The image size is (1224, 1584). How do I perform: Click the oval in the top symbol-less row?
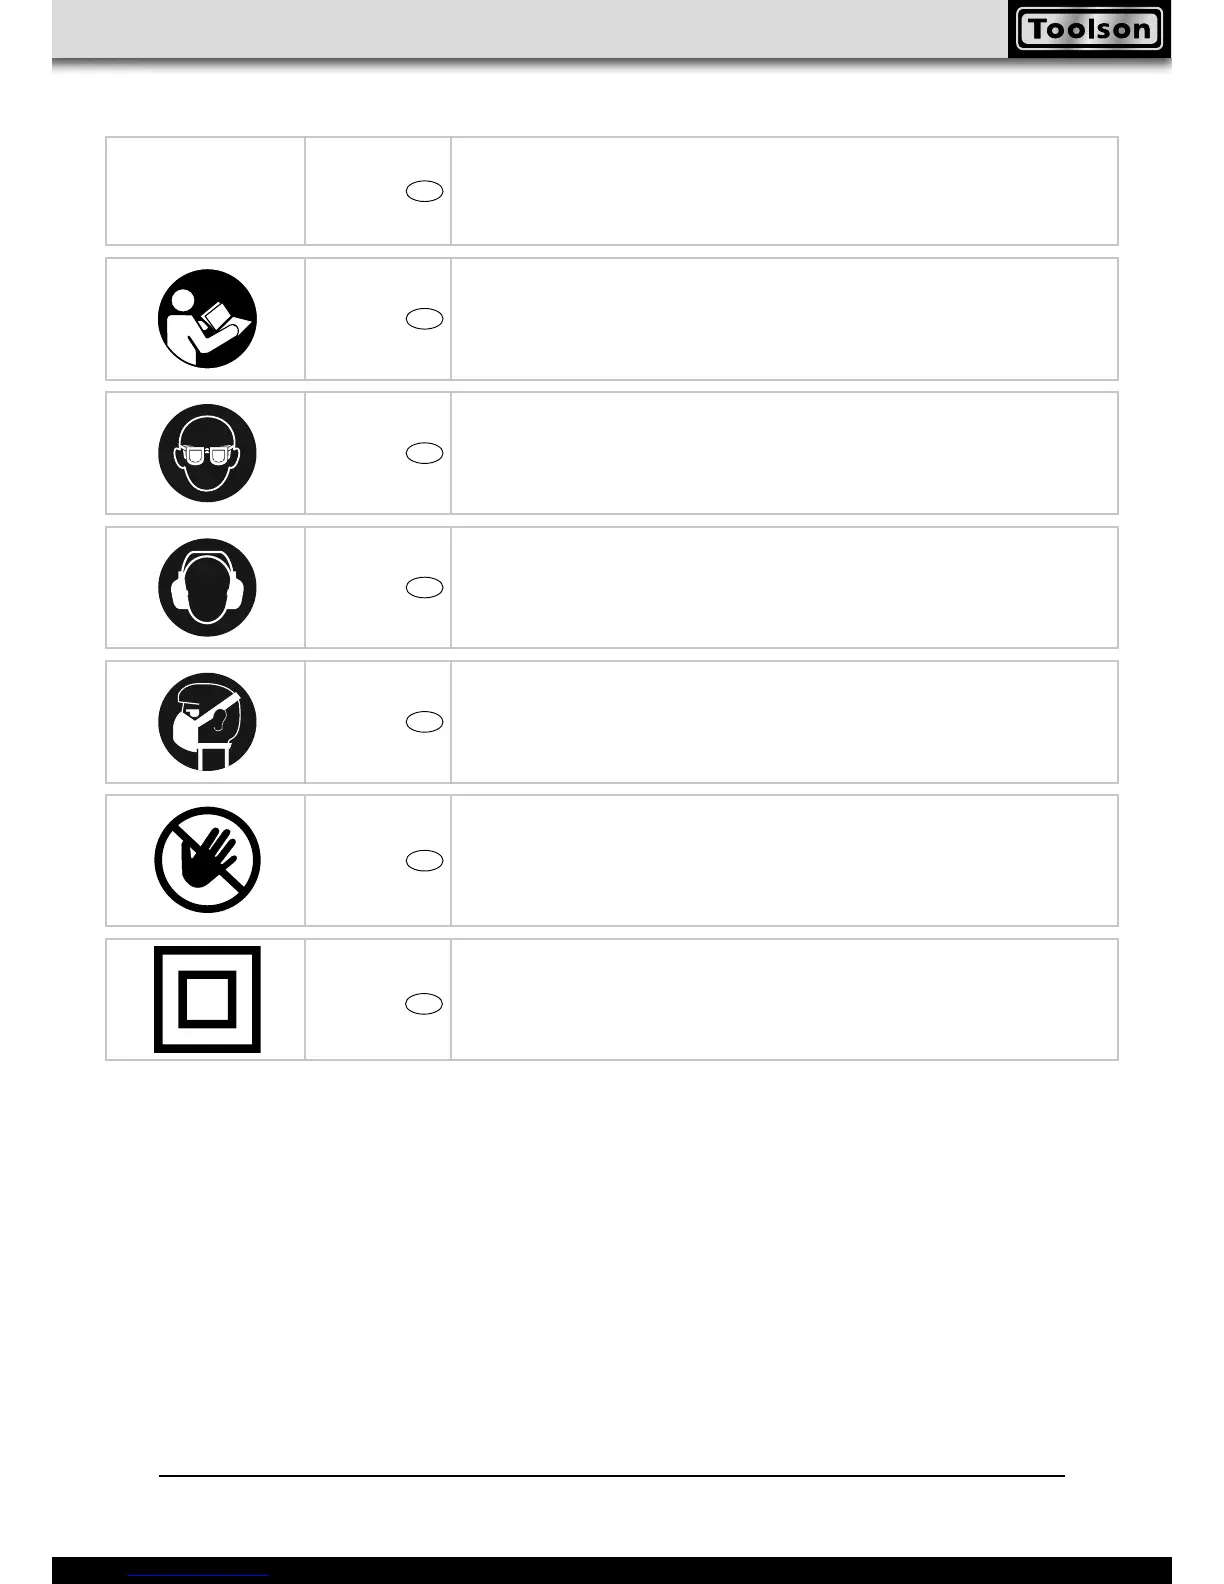click(x=425, y=192)
